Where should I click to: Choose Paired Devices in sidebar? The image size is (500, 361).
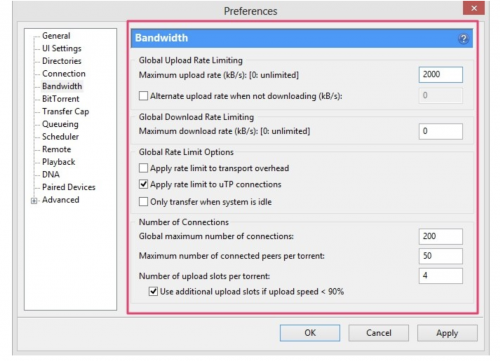click(x=69, y=187)
